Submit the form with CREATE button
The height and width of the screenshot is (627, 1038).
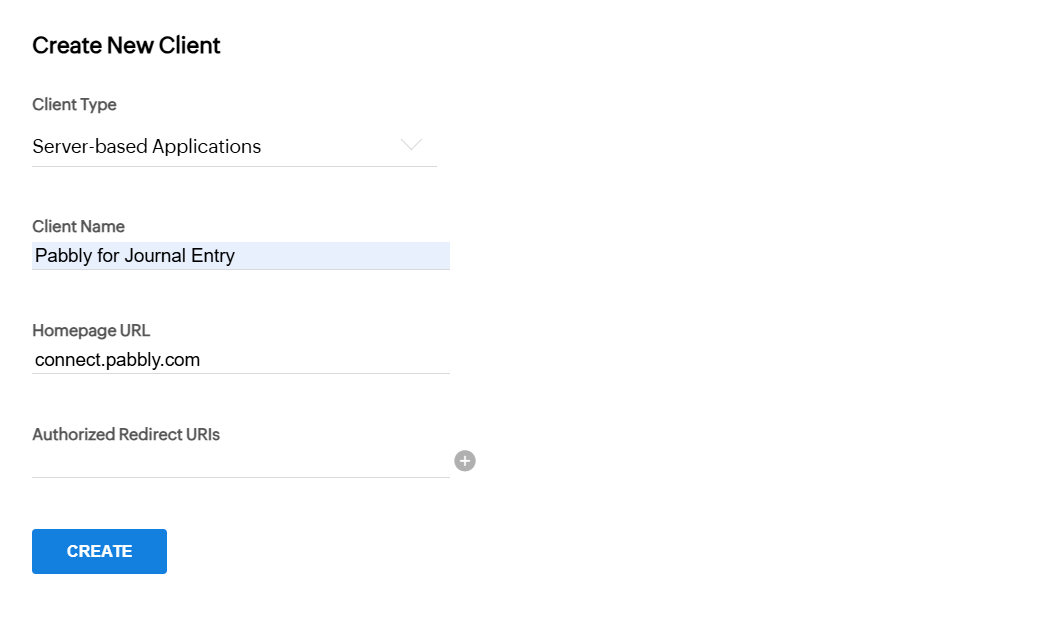click(99, 552)
